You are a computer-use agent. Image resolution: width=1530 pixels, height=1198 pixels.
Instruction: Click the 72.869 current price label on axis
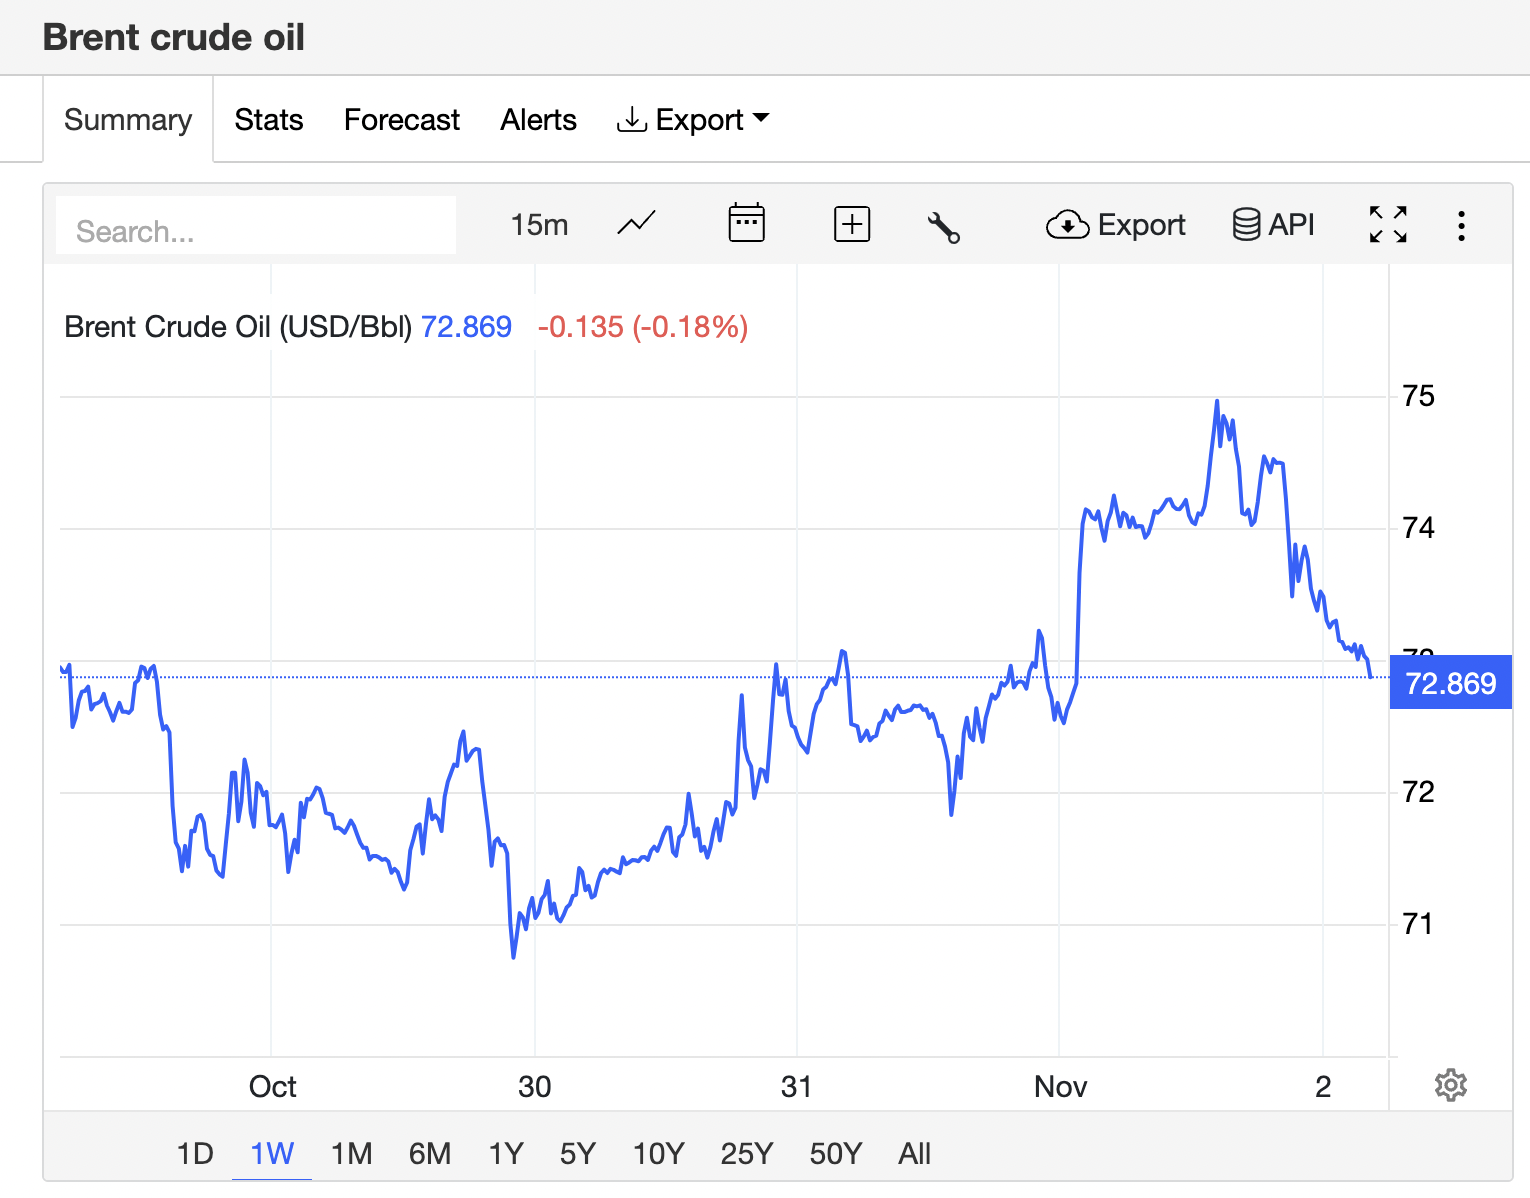click(x=1450, y=683)
